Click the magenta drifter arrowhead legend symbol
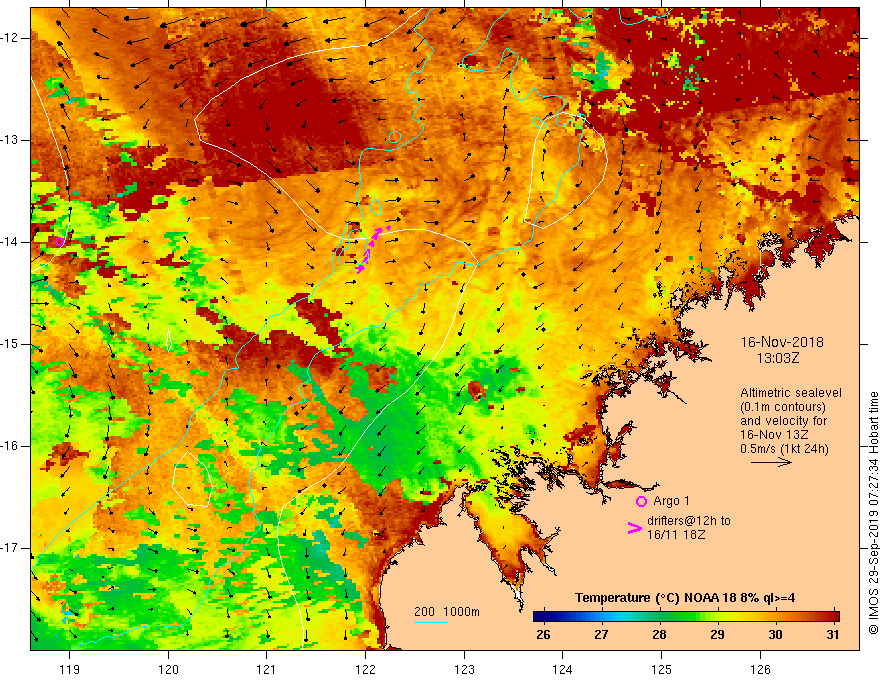 [634, 528]
